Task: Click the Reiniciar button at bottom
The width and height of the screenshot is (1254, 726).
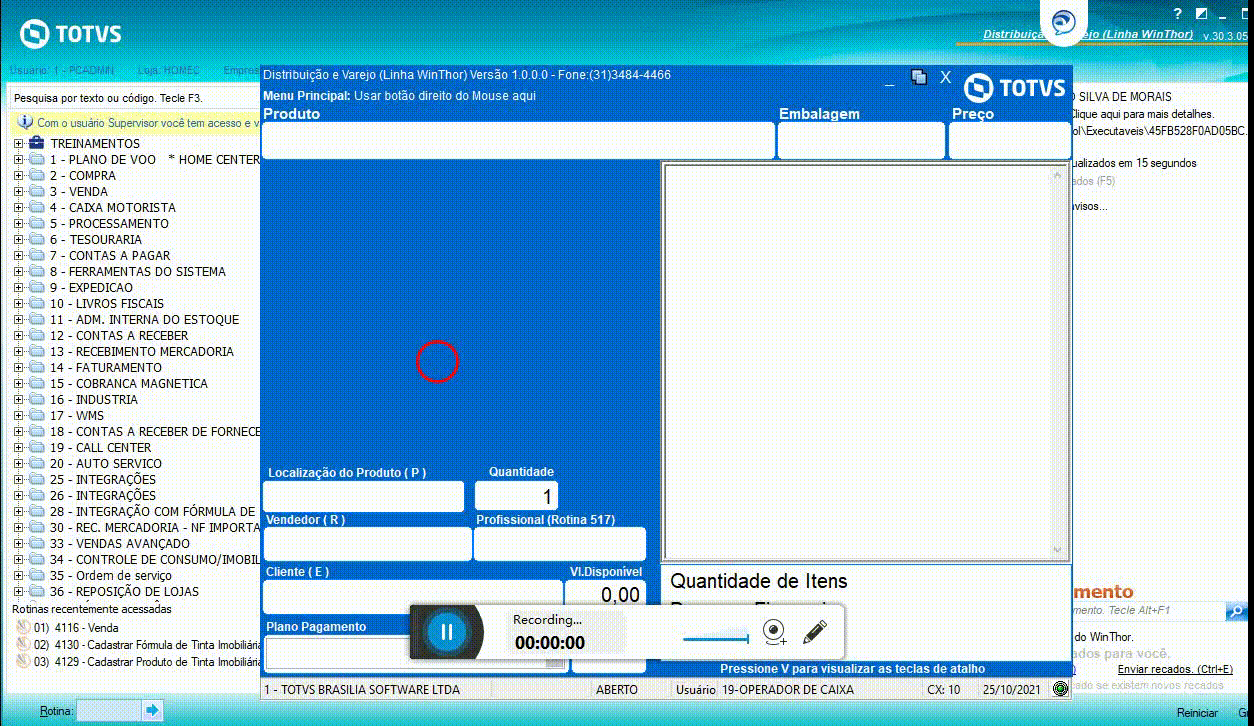Action: [x=1197, y=713]
